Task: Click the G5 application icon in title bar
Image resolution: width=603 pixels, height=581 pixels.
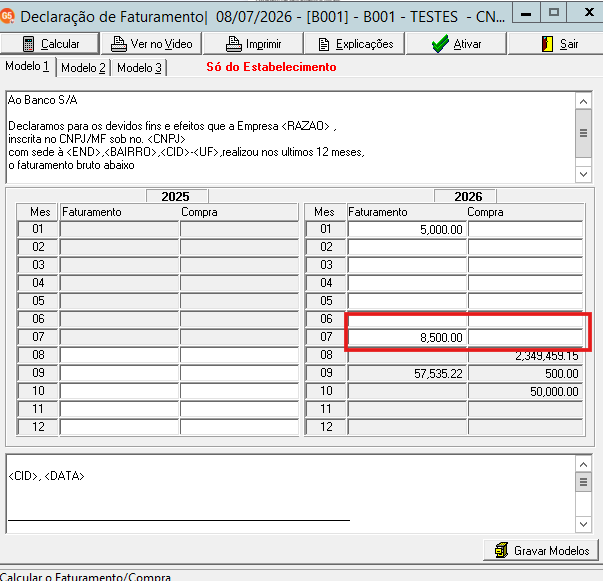Action: coord(7,16)
